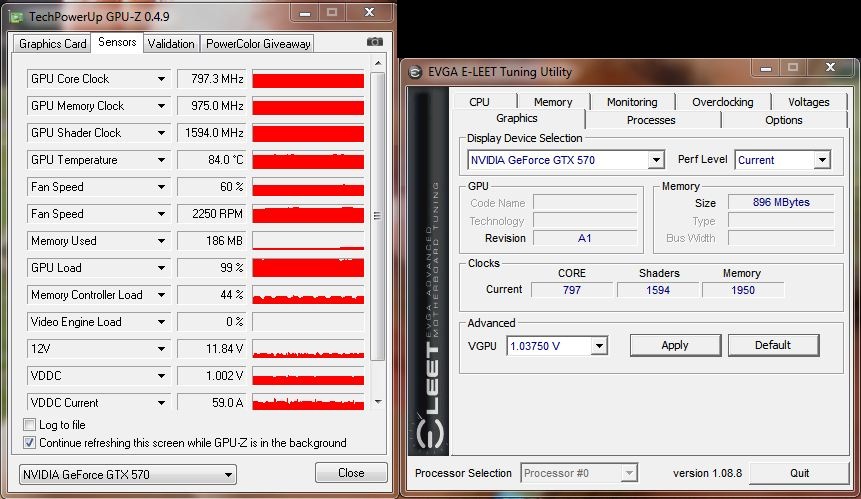Click the 797.3 MHz core clock value

click(214, 79)
